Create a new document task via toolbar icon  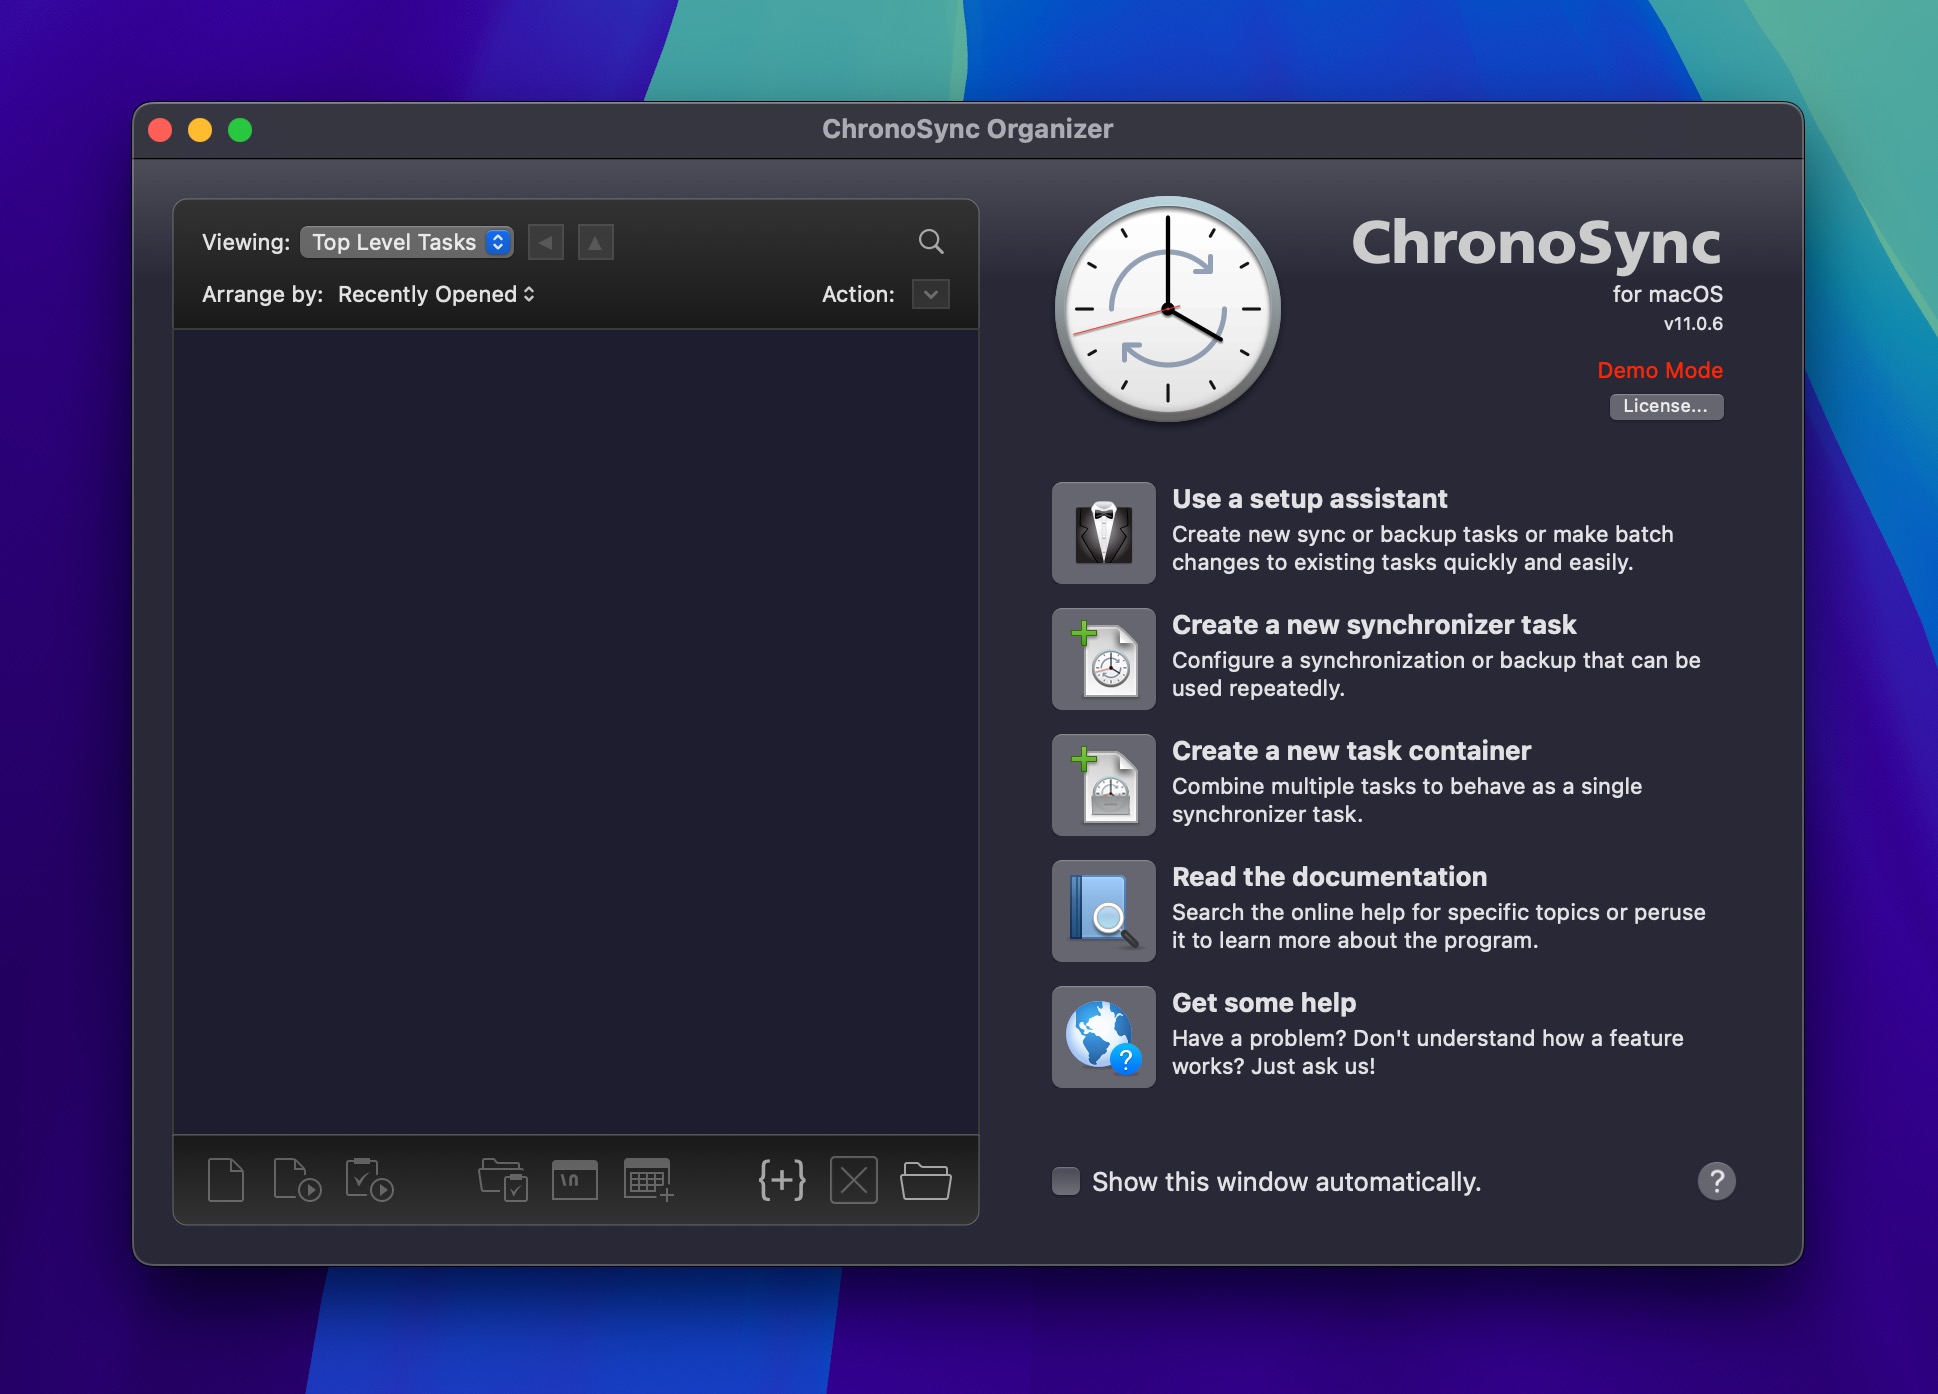point(226,1180)
